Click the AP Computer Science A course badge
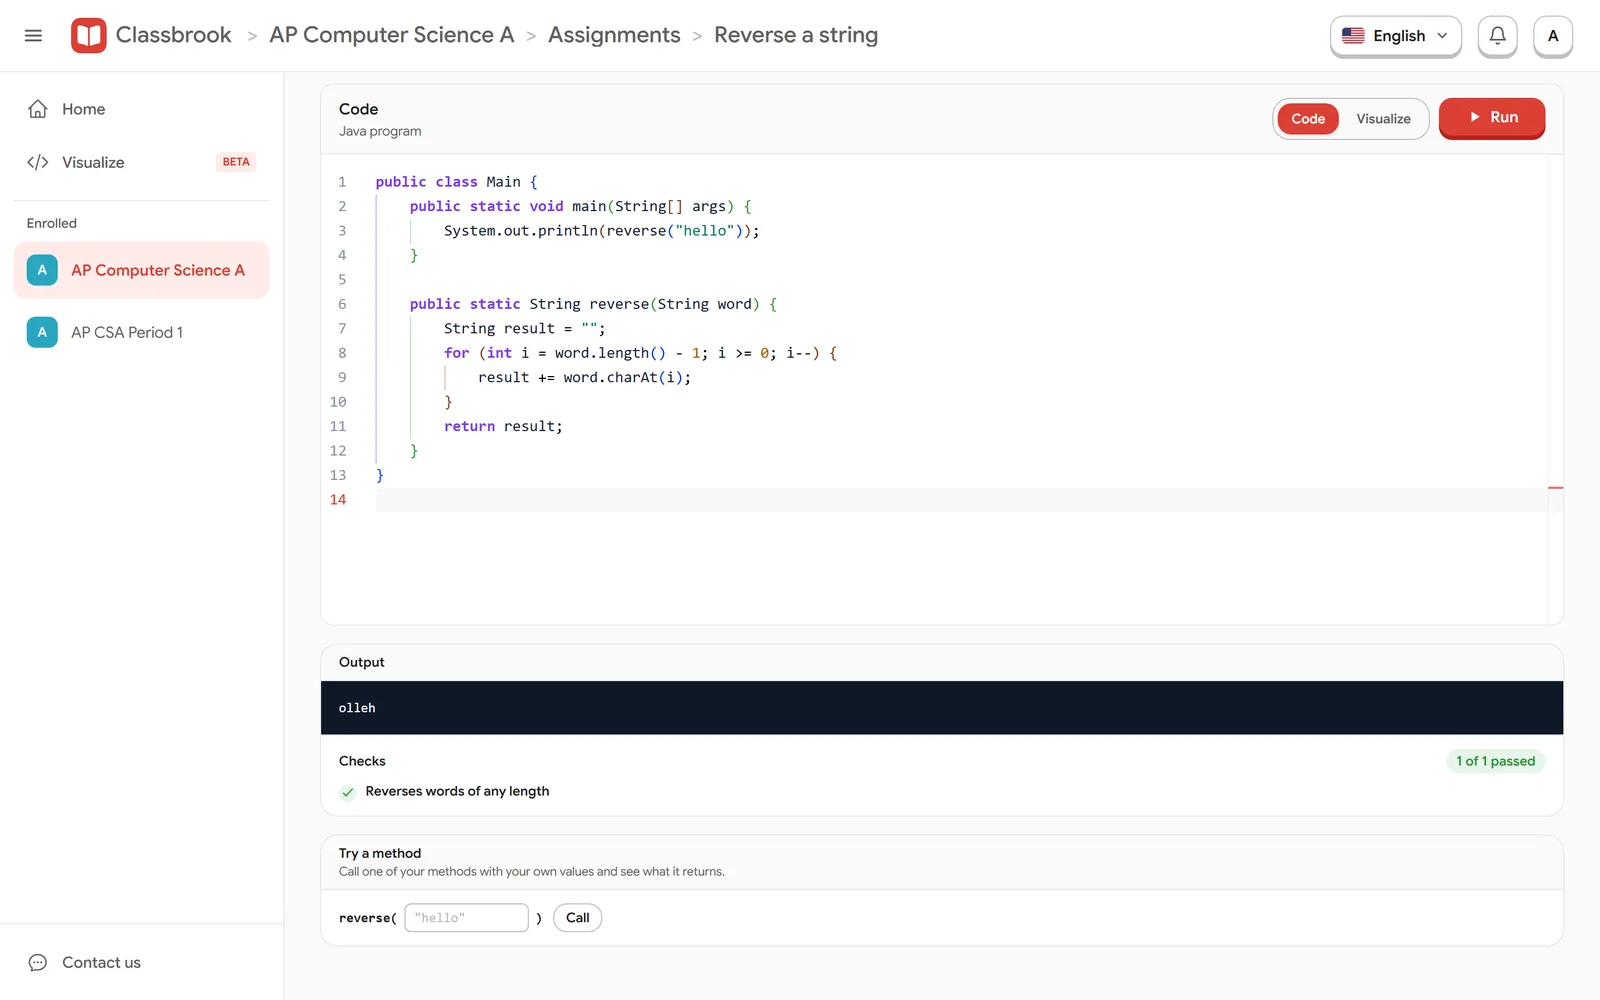The image size is (1600, 1000). [x=42, y=270]
